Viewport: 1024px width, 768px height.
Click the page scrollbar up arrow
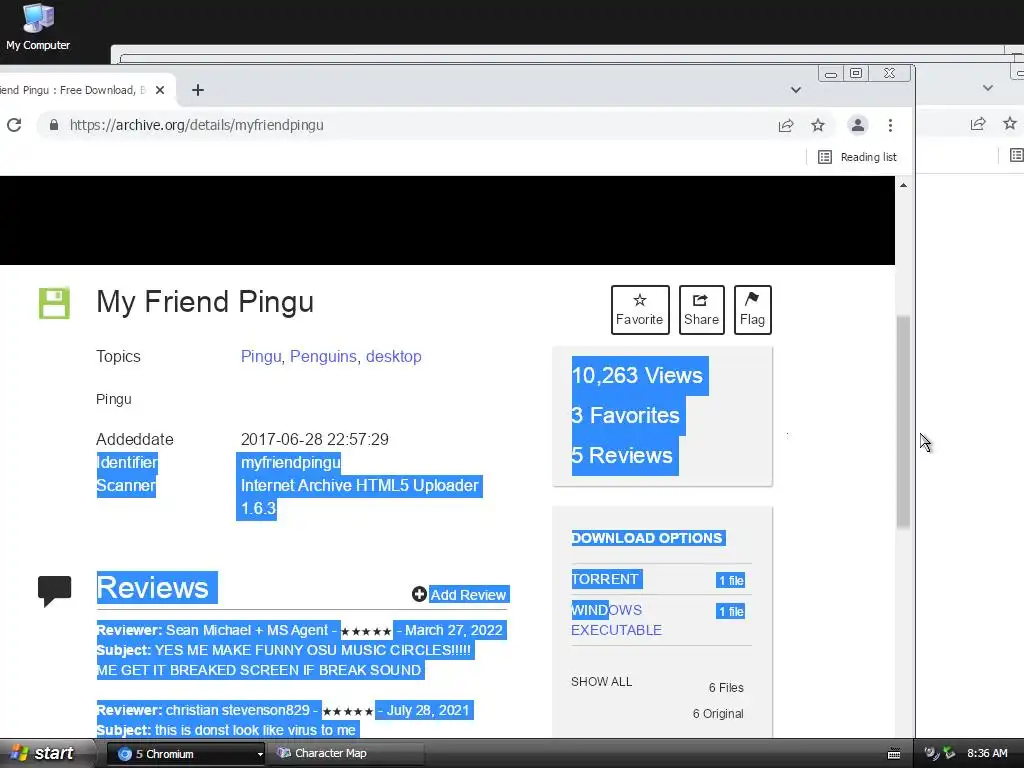tap(903, 185)
